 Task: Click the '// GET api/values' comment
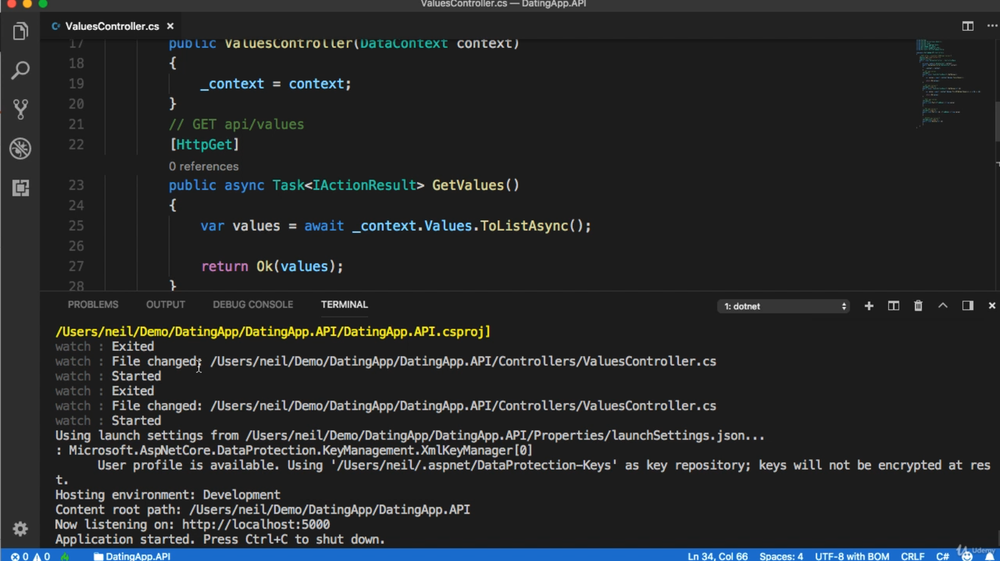pos(237,124)
